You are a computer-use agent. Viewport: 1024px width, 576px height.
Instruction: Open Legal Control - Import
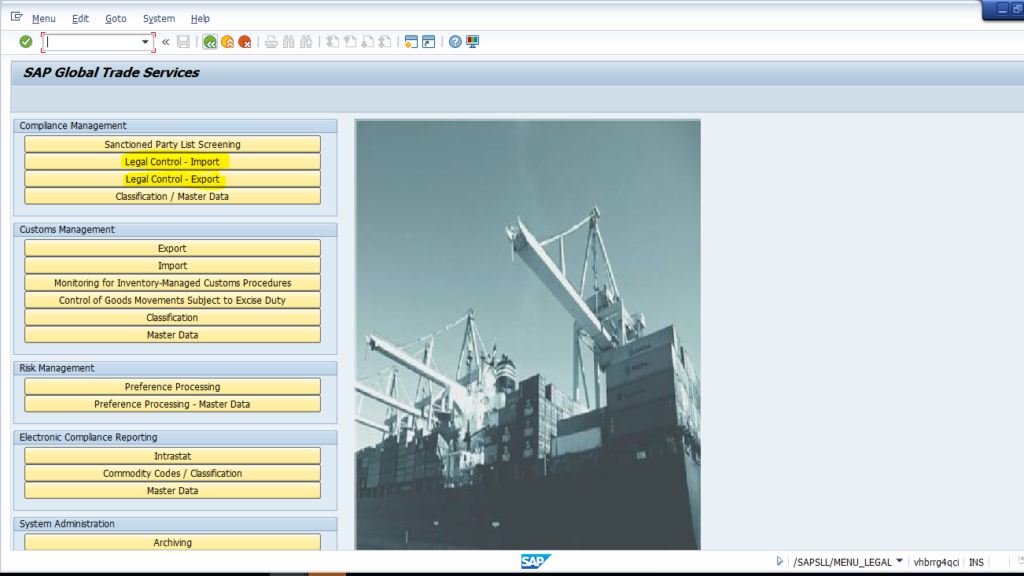coord(172,161)
